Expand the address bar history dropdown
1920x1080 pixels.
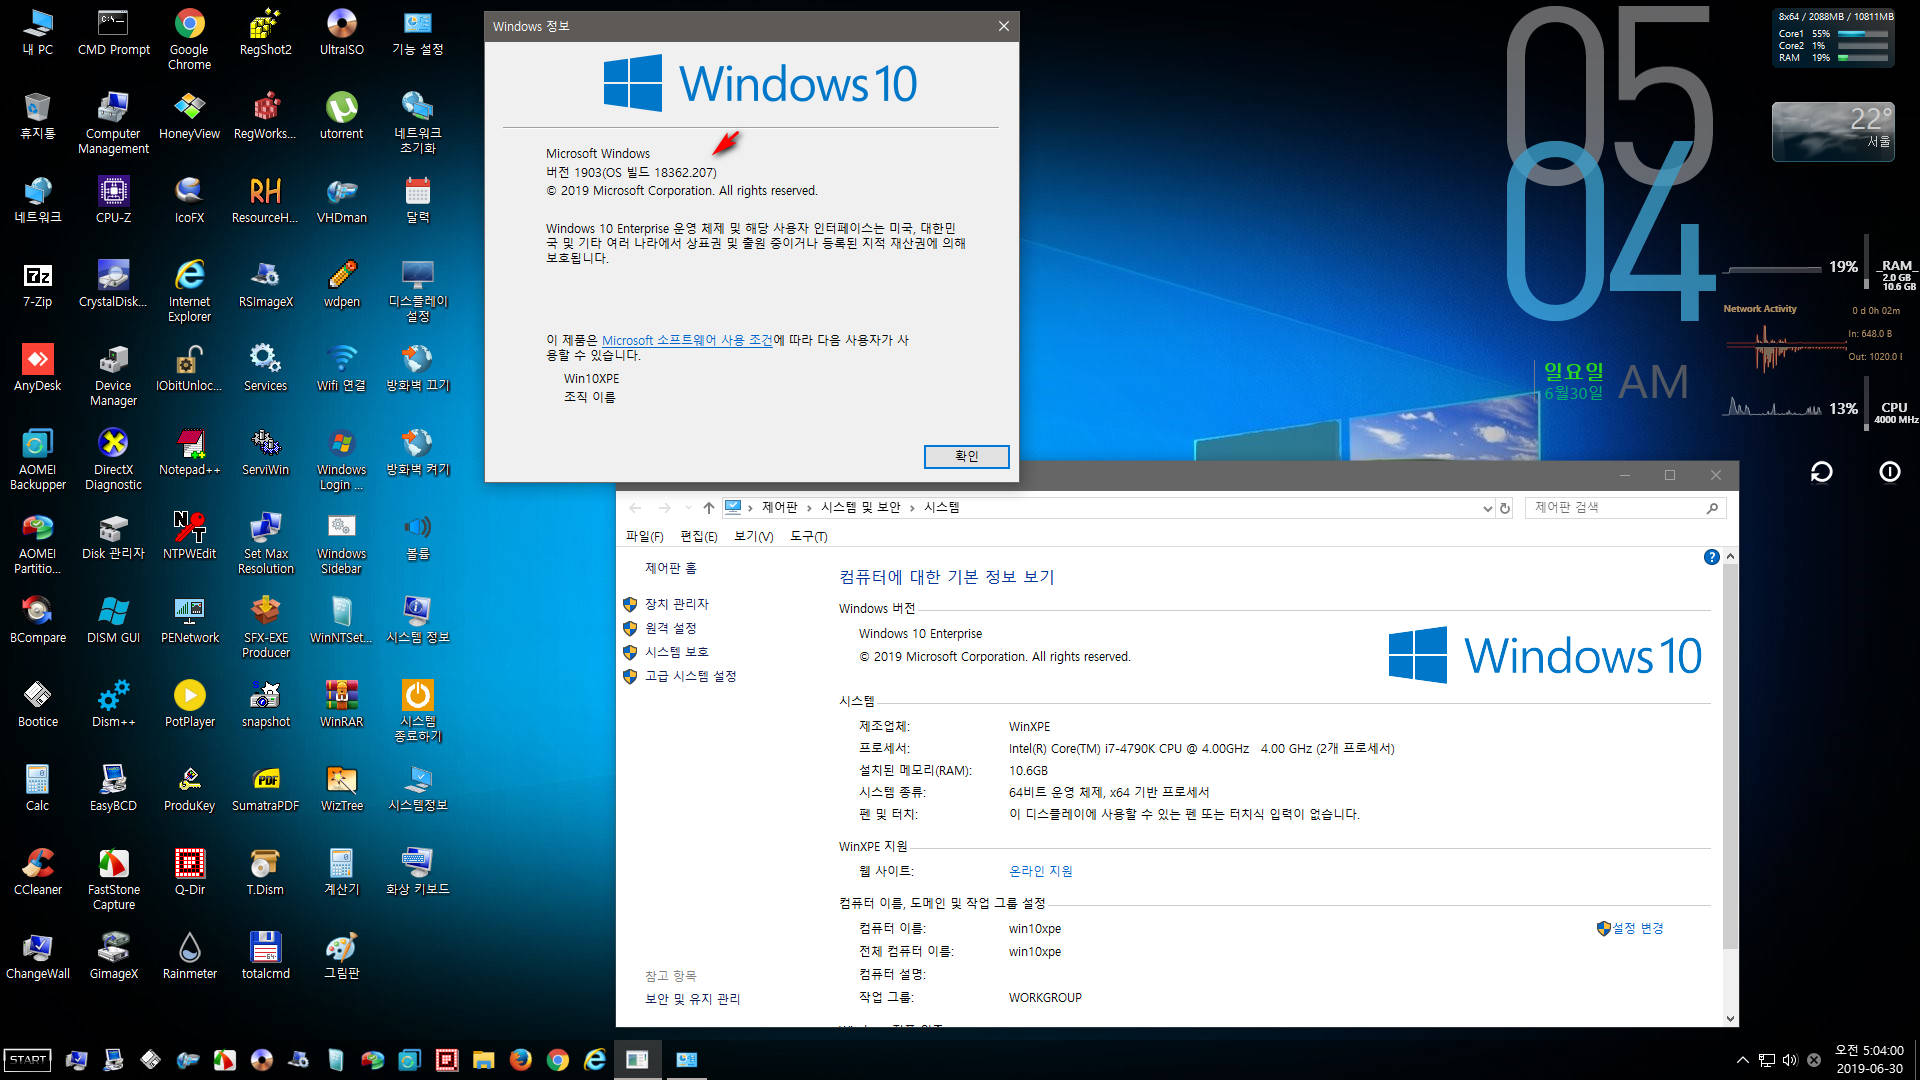[1487, 508]
